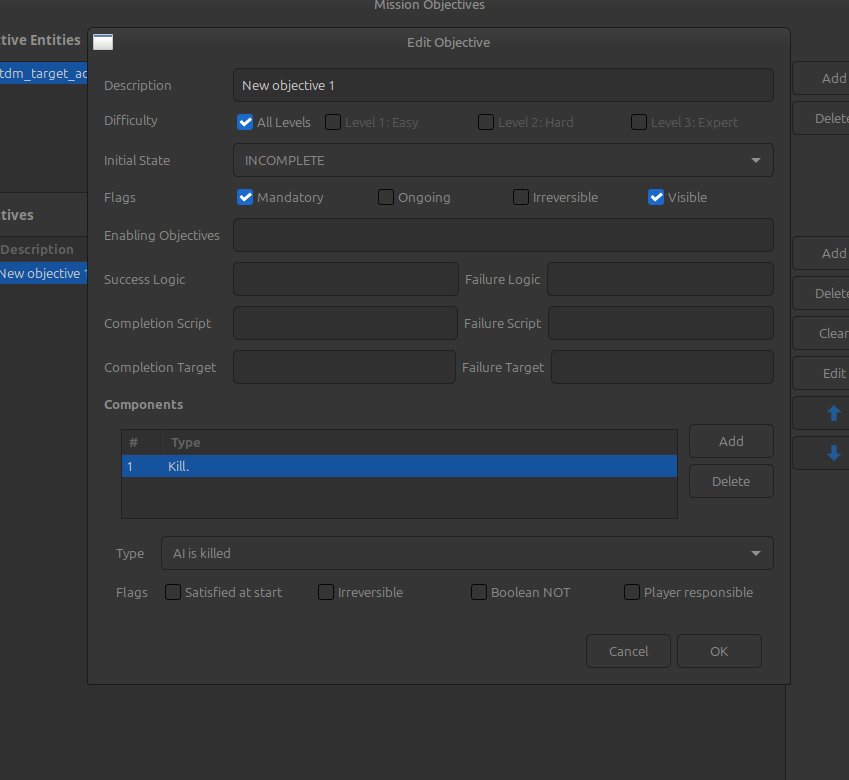
Task: Enable Satisfied at start component flag
Action: (173, 592)
